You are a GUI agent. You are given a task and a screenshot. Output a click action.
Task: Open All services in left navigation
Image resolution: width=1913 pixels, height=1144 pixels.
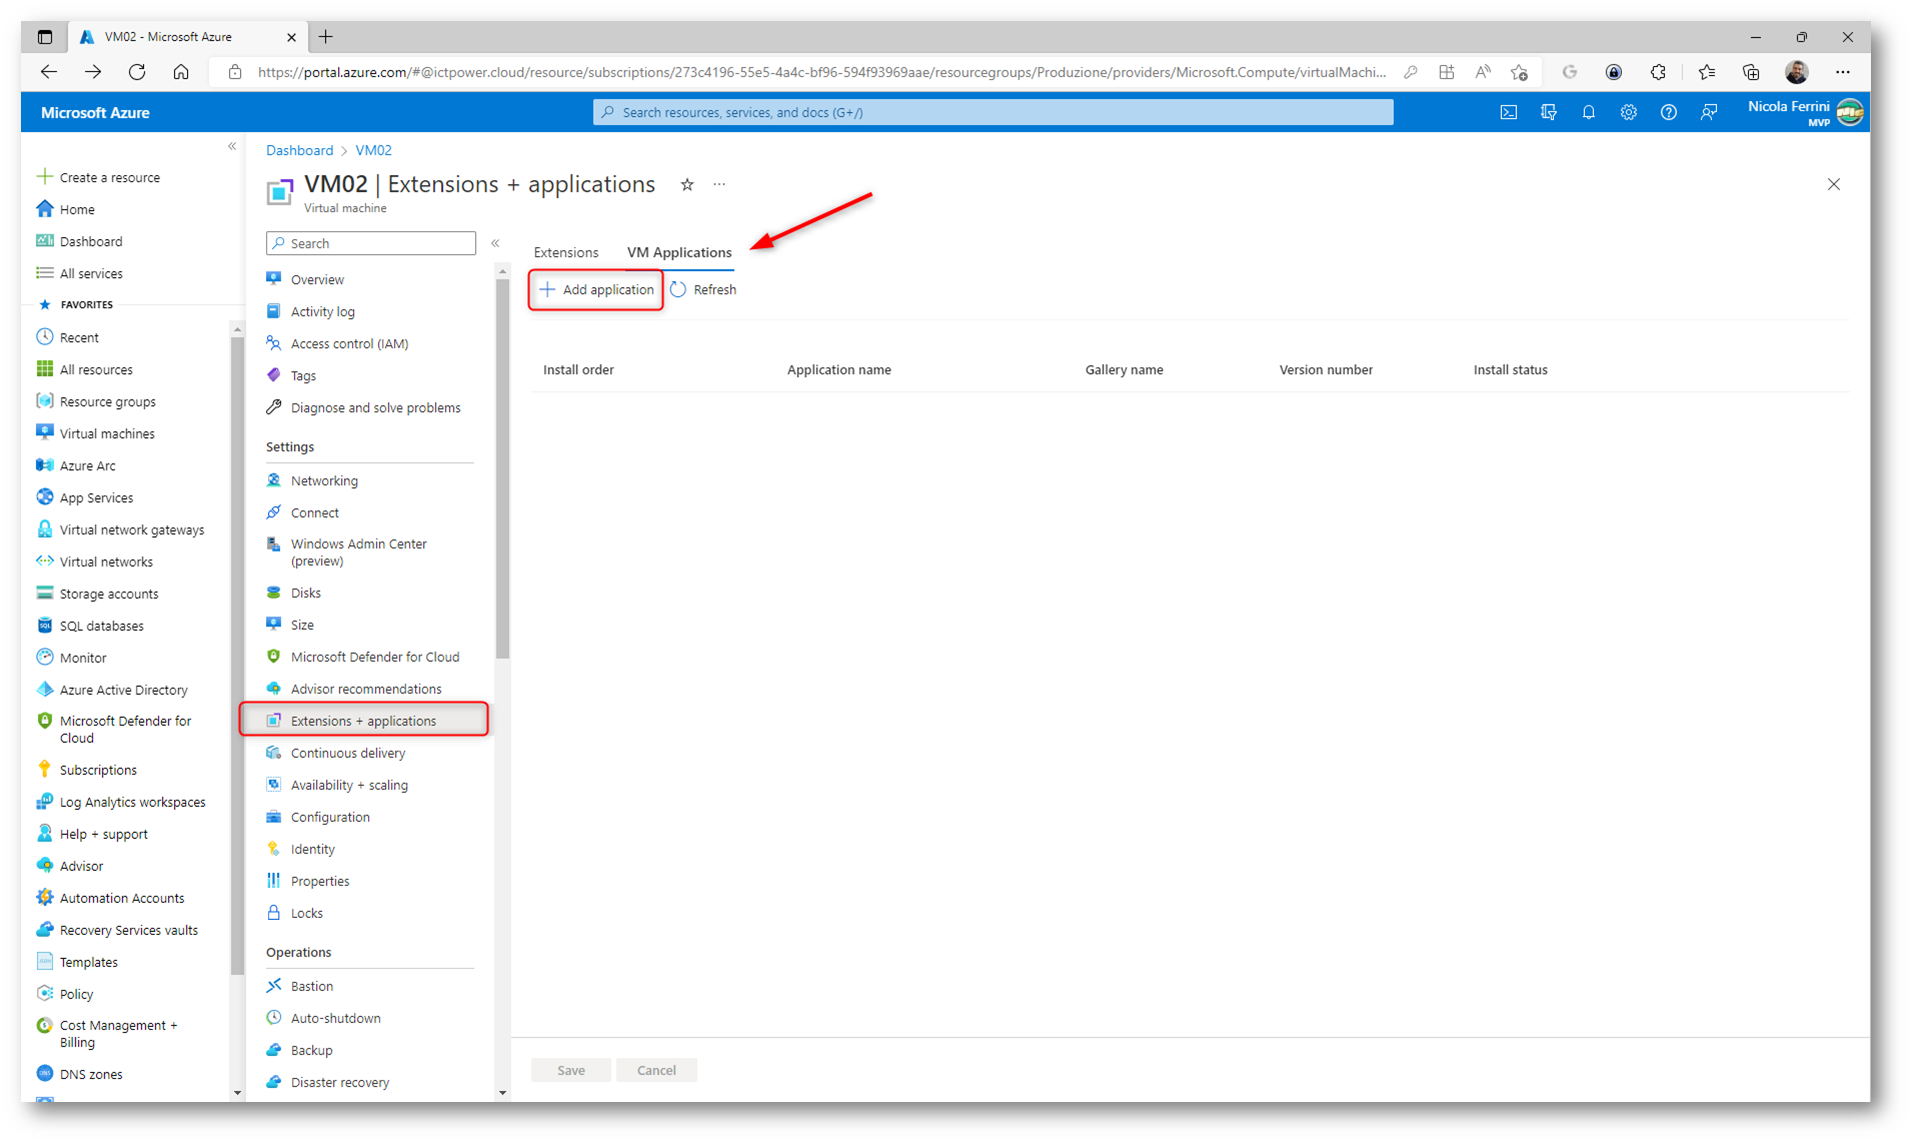pyautogui.click(x=91, y=273)
